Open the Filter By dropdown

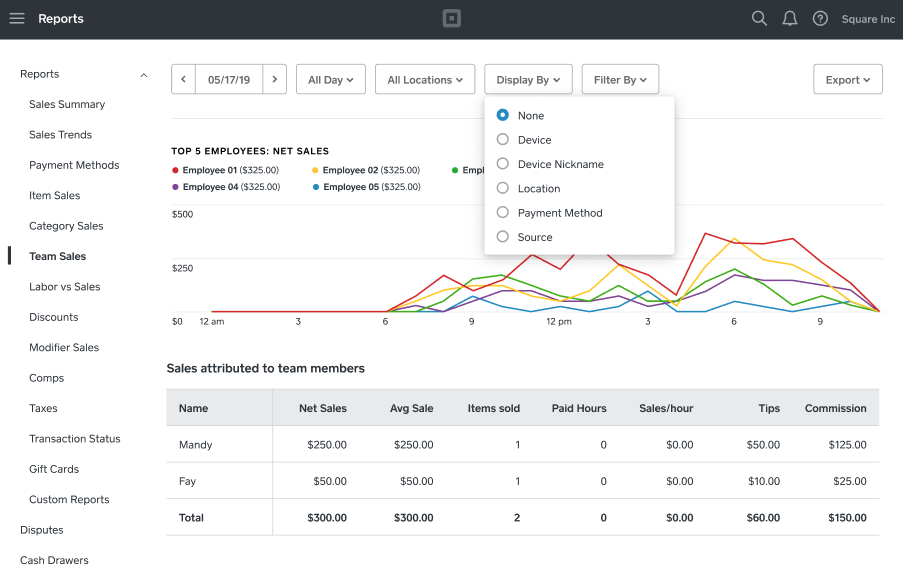click(620, 79)
